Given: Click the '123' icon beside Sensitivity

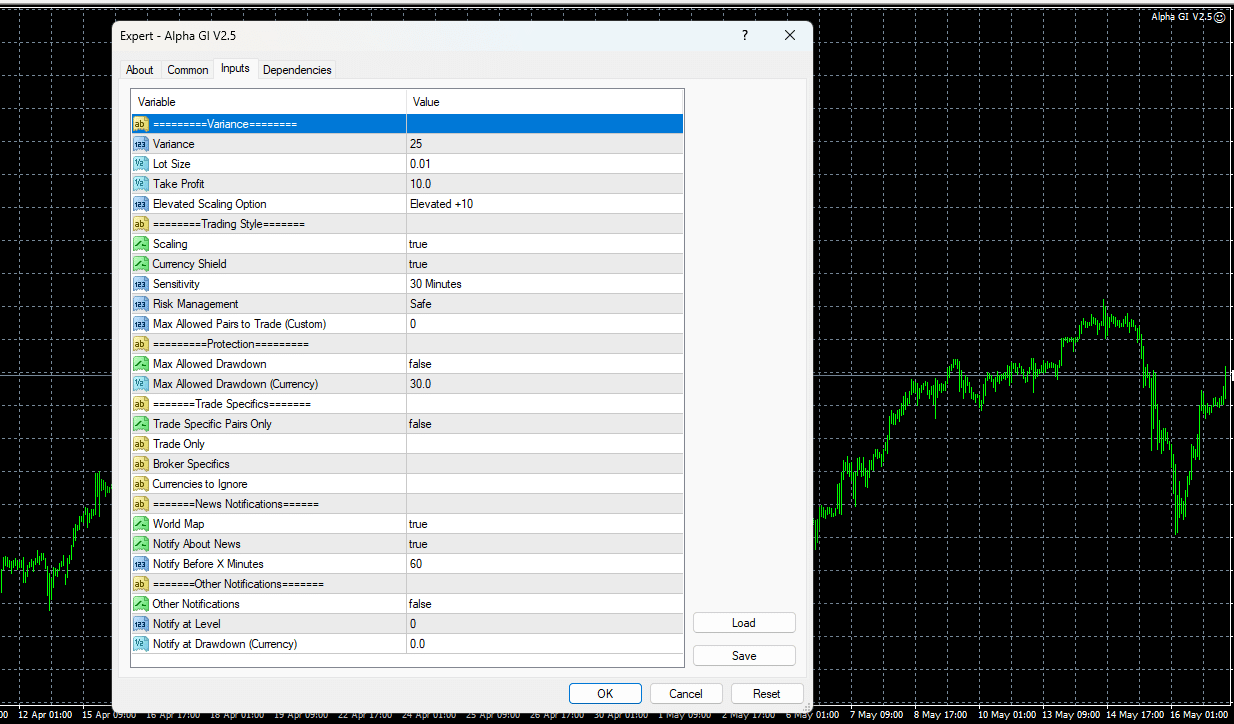Looking at the screenshot, I should coord(140,284).
